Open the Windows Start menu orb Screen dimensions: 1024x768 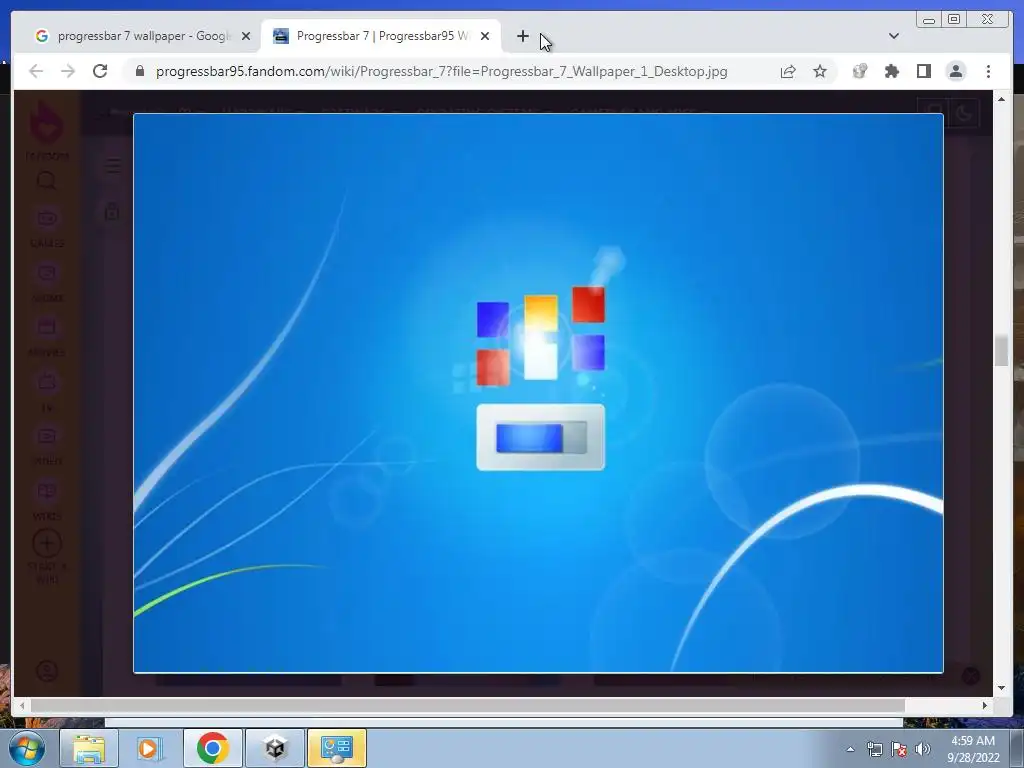pos(27,748)
